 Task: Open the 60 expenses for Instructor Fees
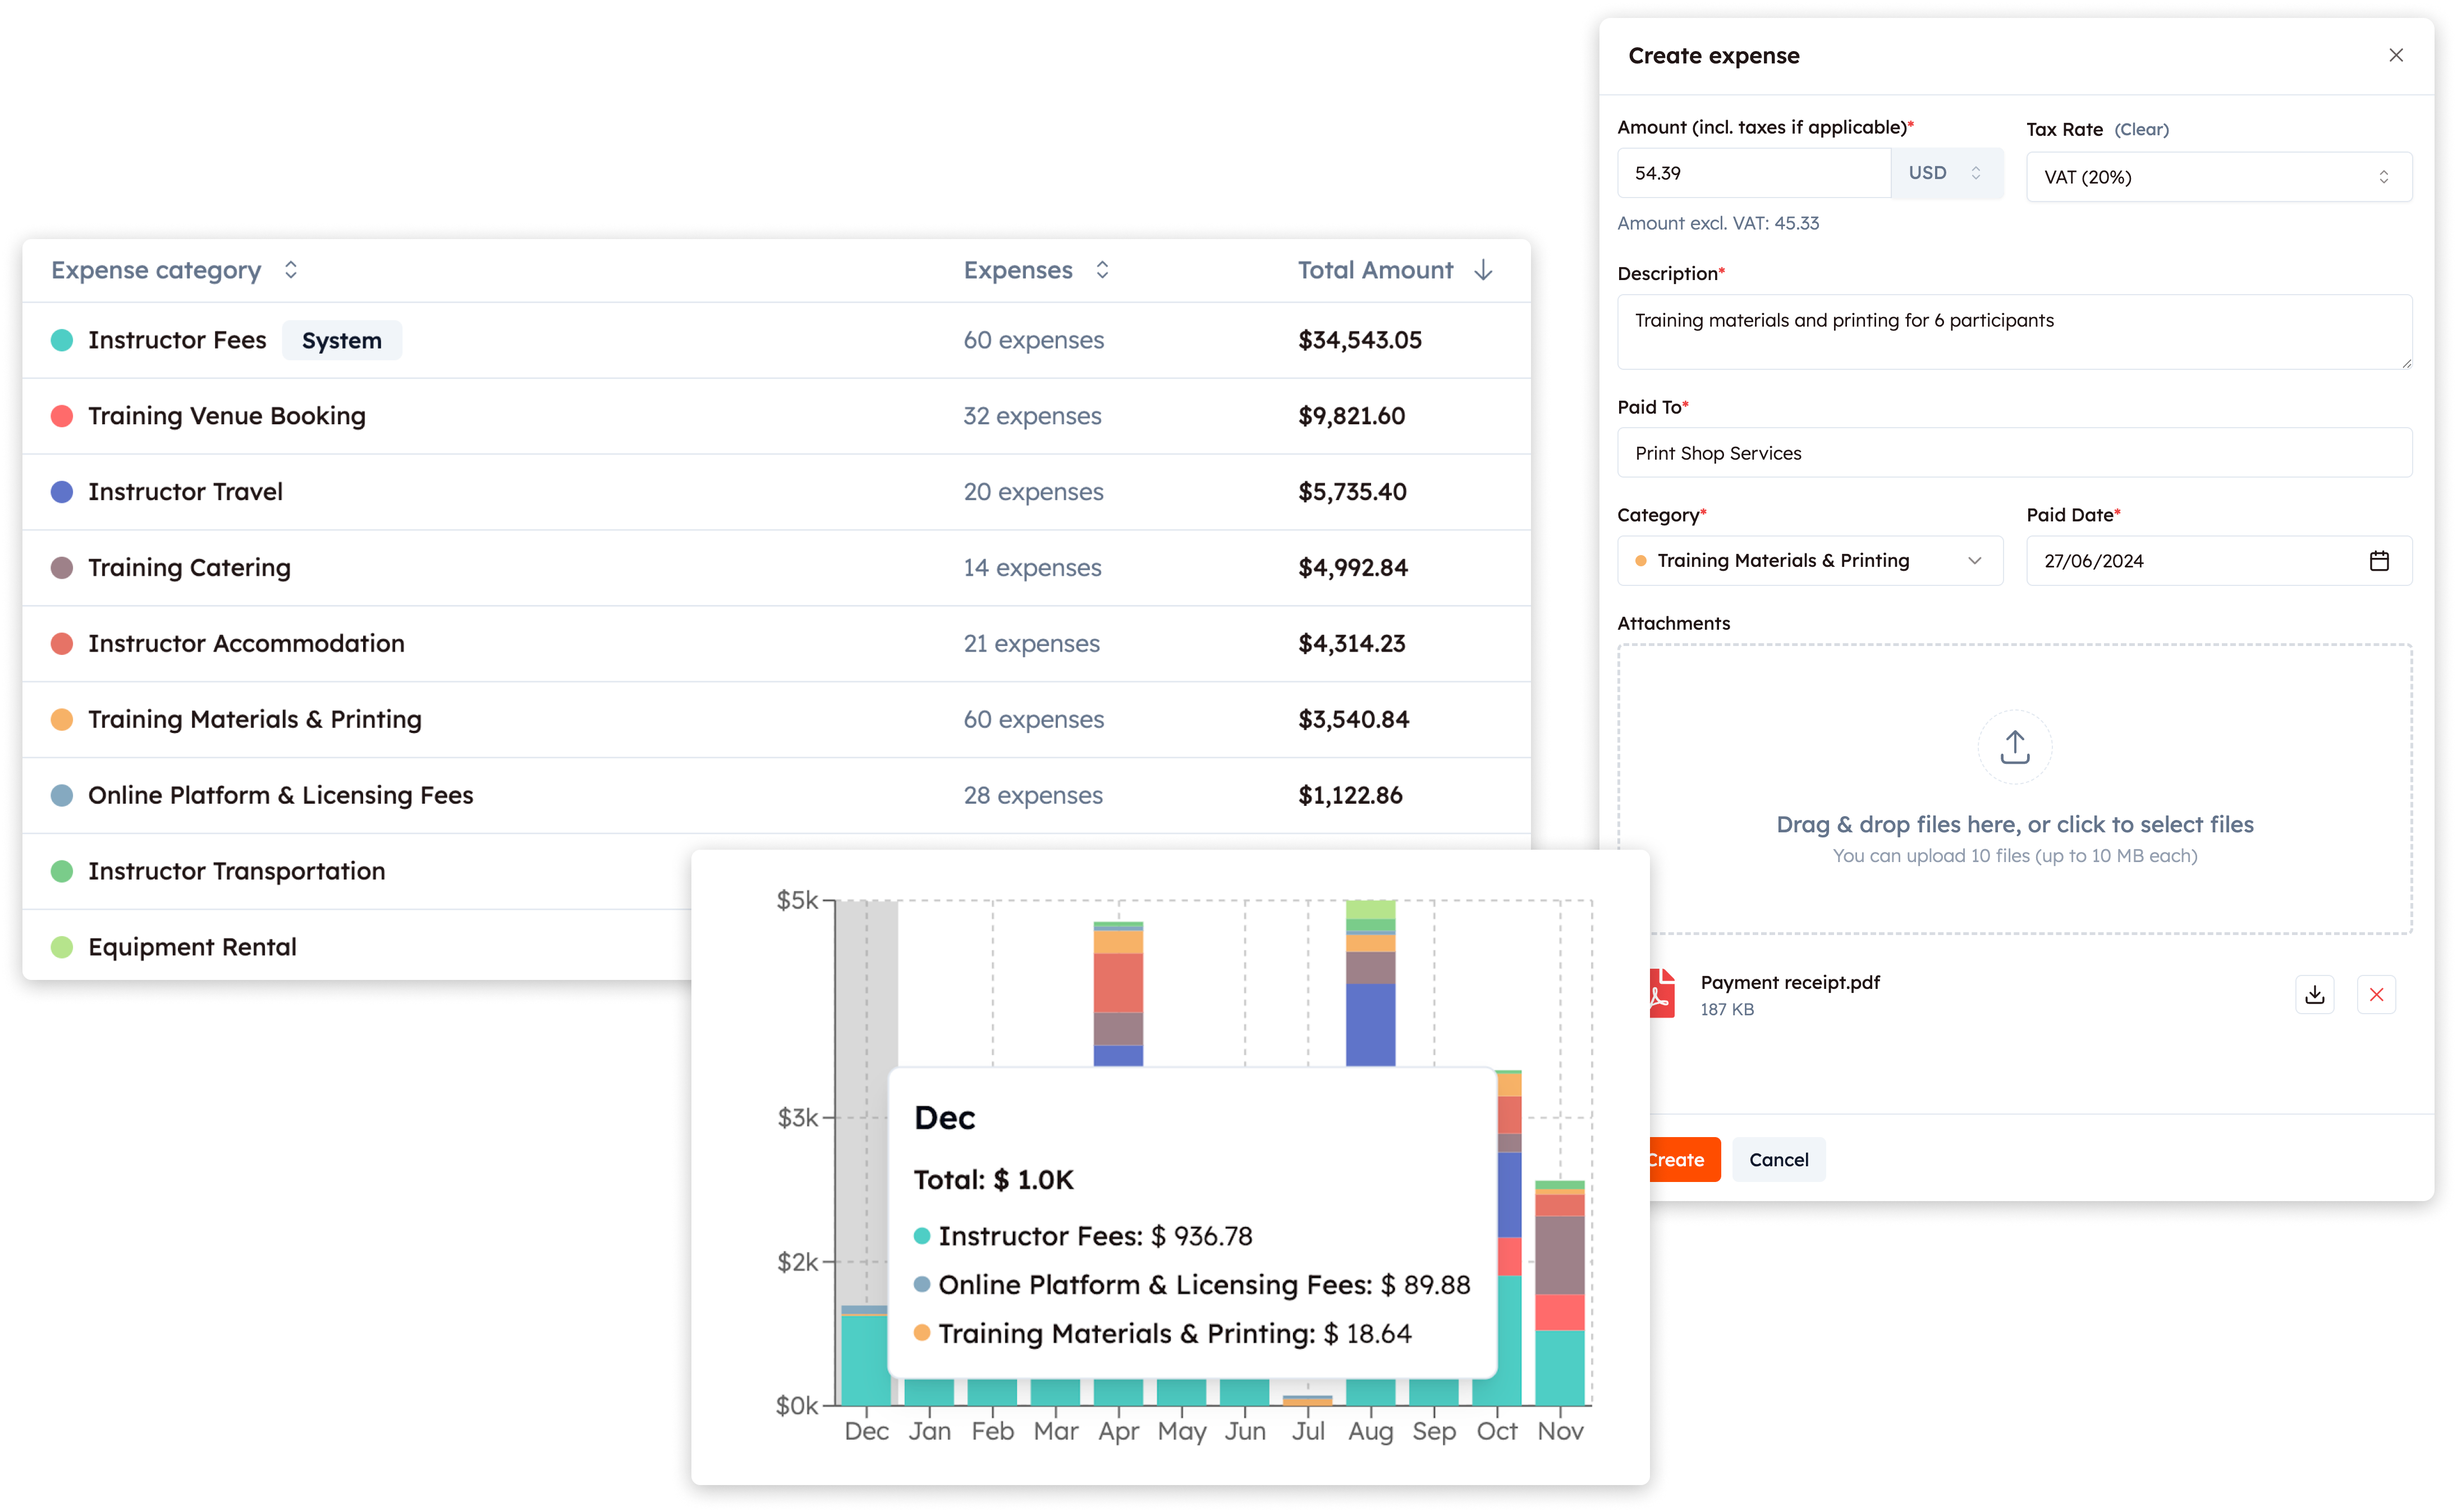coord(1033,340)
